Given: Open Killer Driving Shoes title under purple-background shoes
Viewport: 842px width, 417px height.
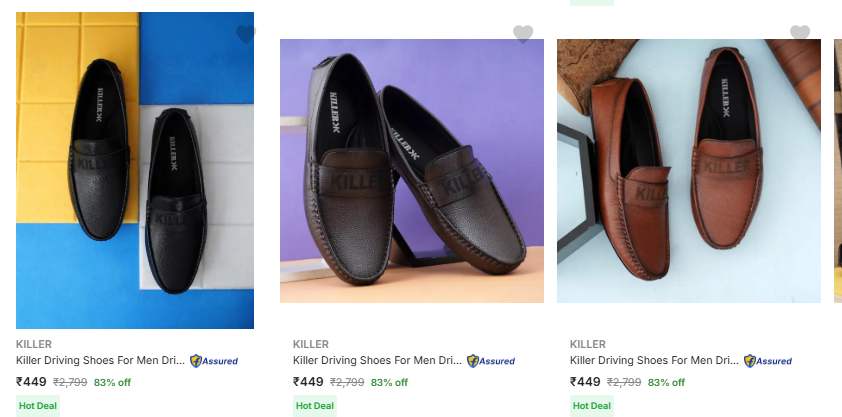Looking at the screenshot, I should [x=377, y=361].
